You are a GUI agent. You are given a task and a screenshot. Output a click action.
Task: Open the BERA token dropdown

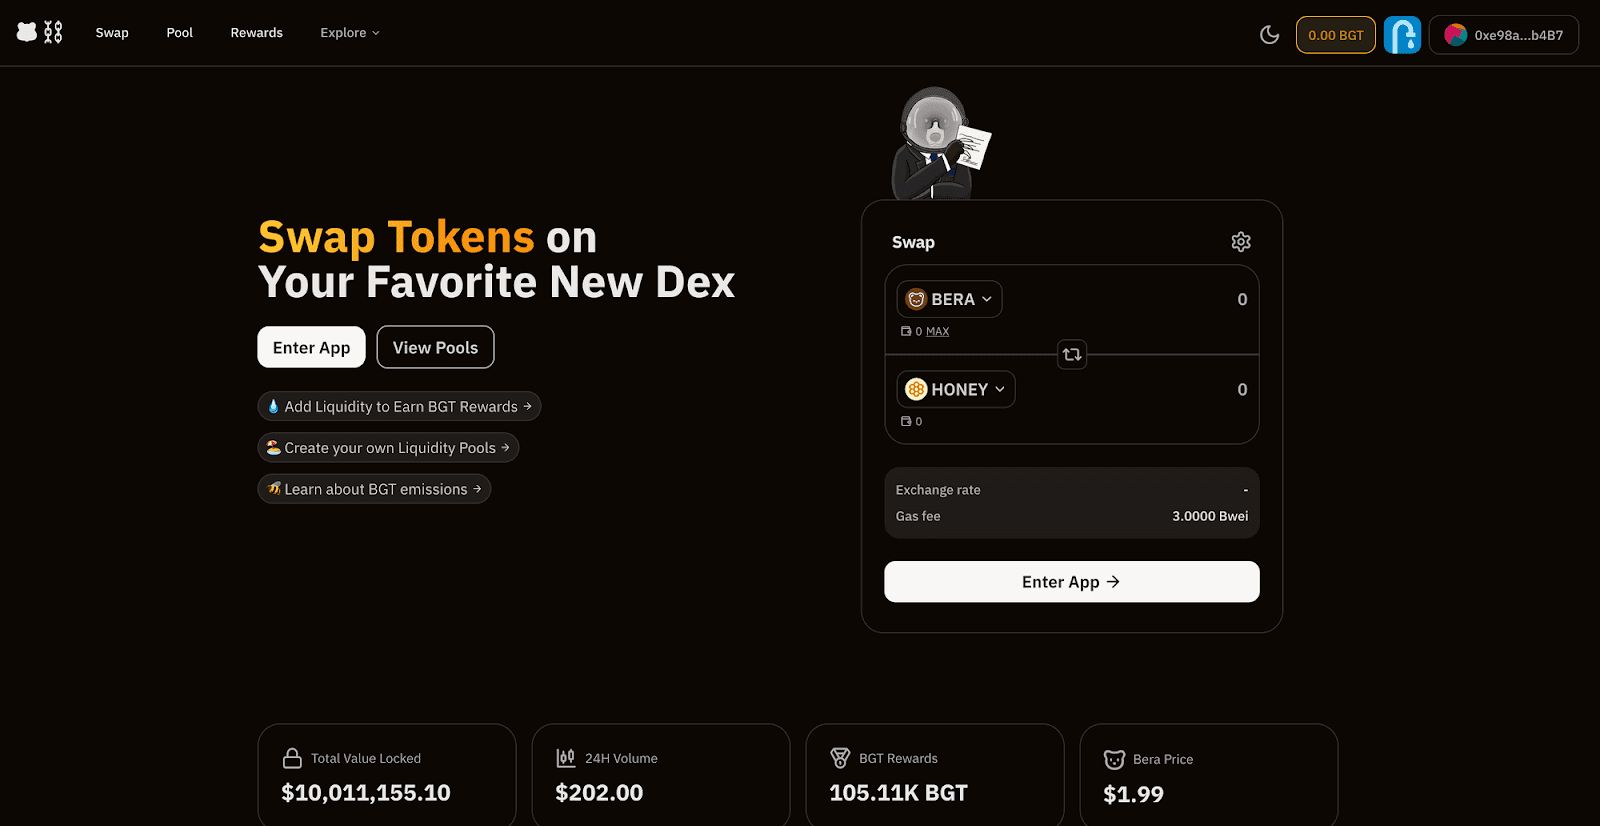[x=949, y=299]
